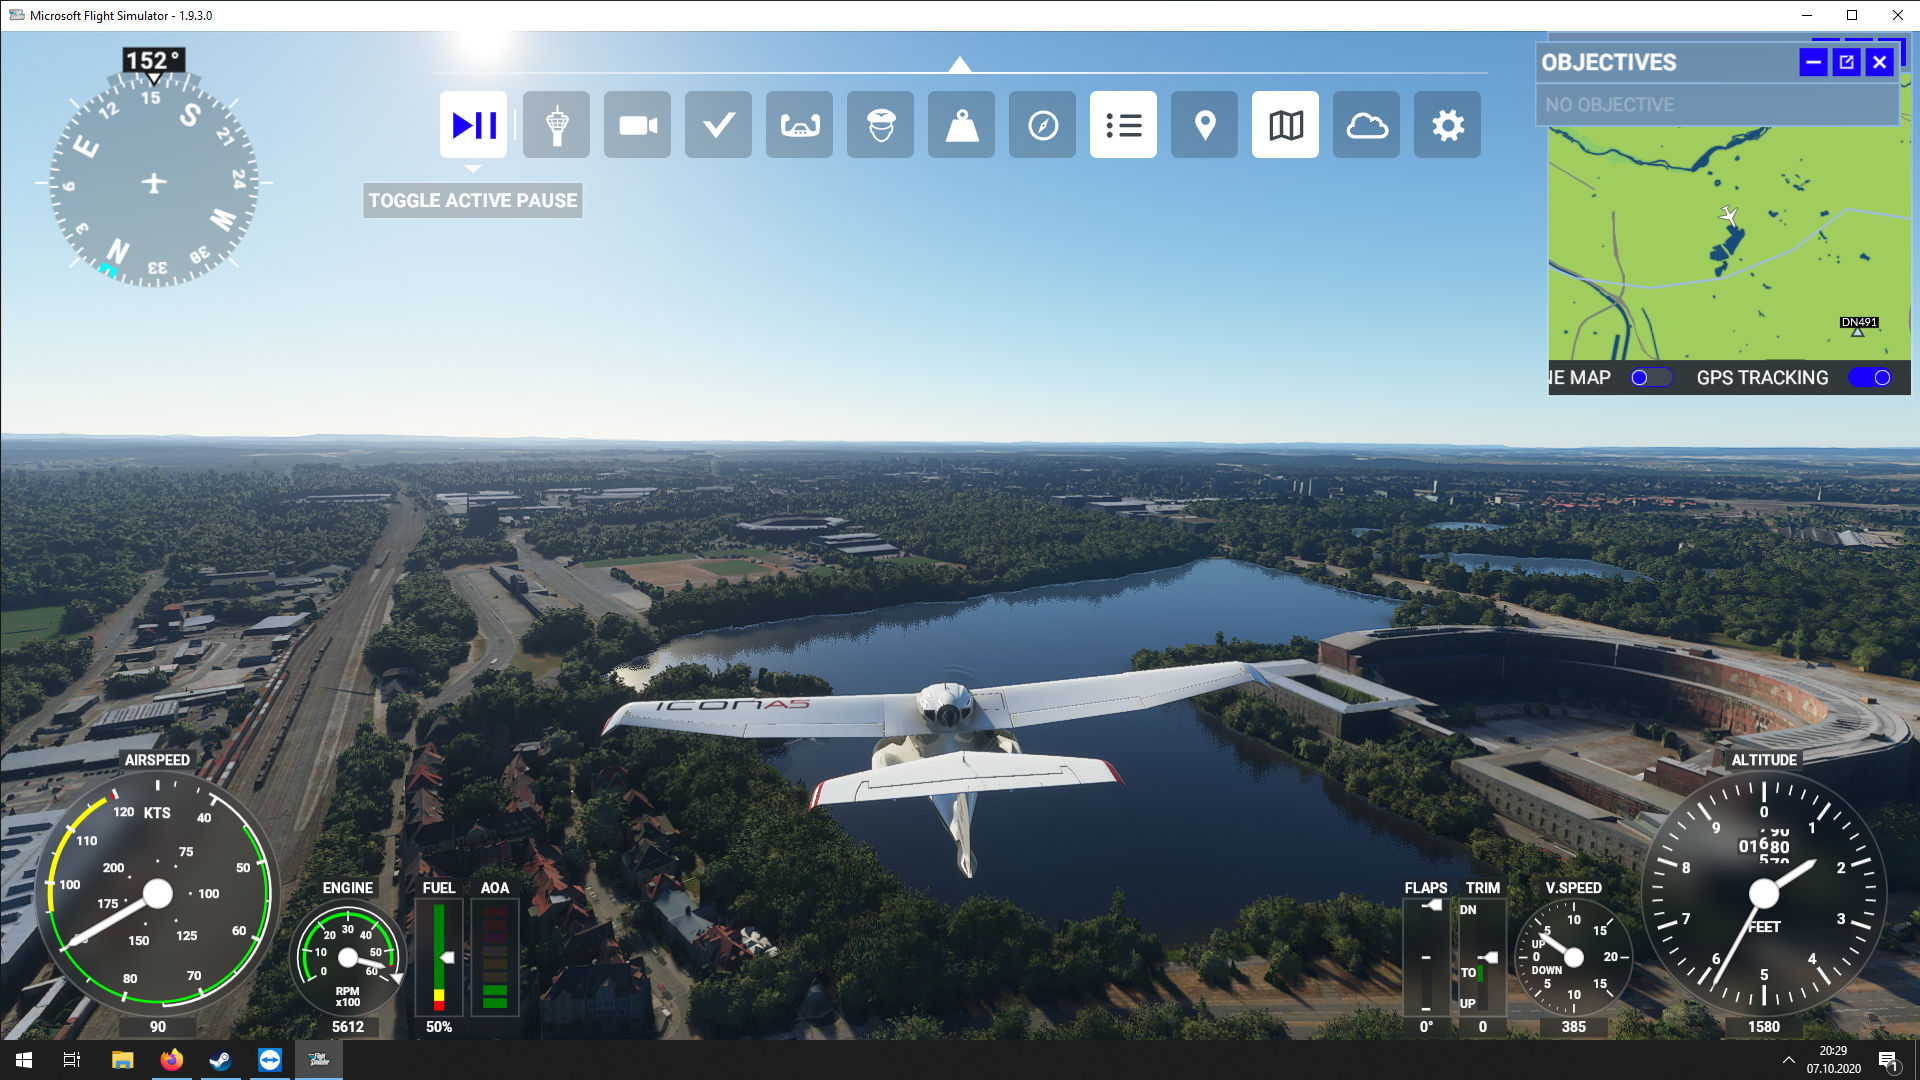Click the altitude value 1580
The height and width of the screenshot is (1080, 1920).
pos(1764,1027)
